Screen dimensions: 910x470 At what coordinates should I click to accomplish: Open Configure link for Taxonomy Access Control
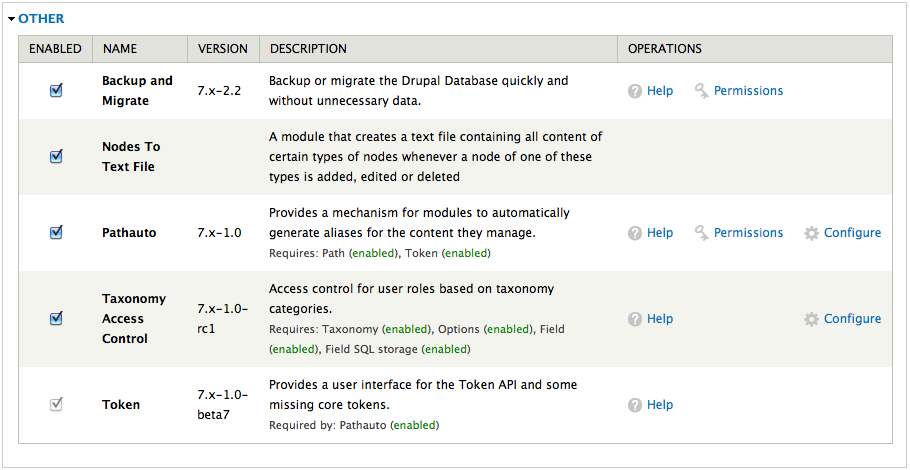853,319
